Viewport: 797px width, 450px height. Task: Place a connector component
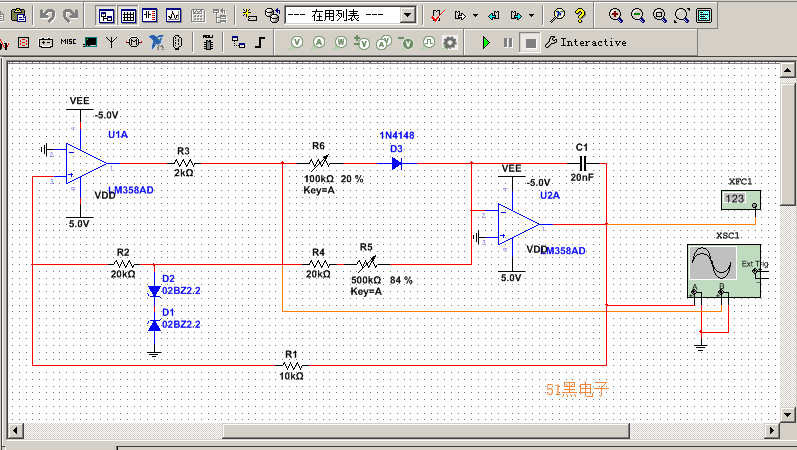tap(177, 42)
